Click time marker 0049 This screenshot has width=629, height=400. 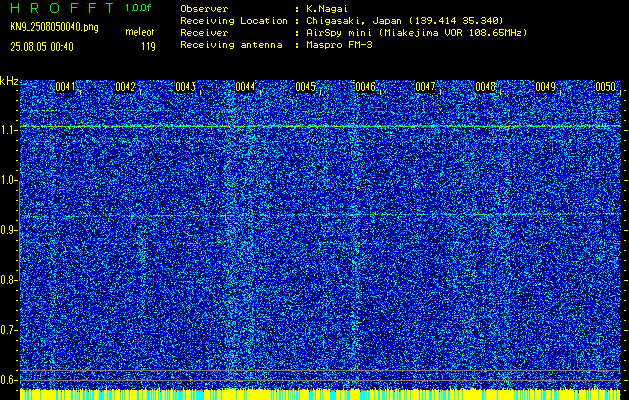[546, 87]
